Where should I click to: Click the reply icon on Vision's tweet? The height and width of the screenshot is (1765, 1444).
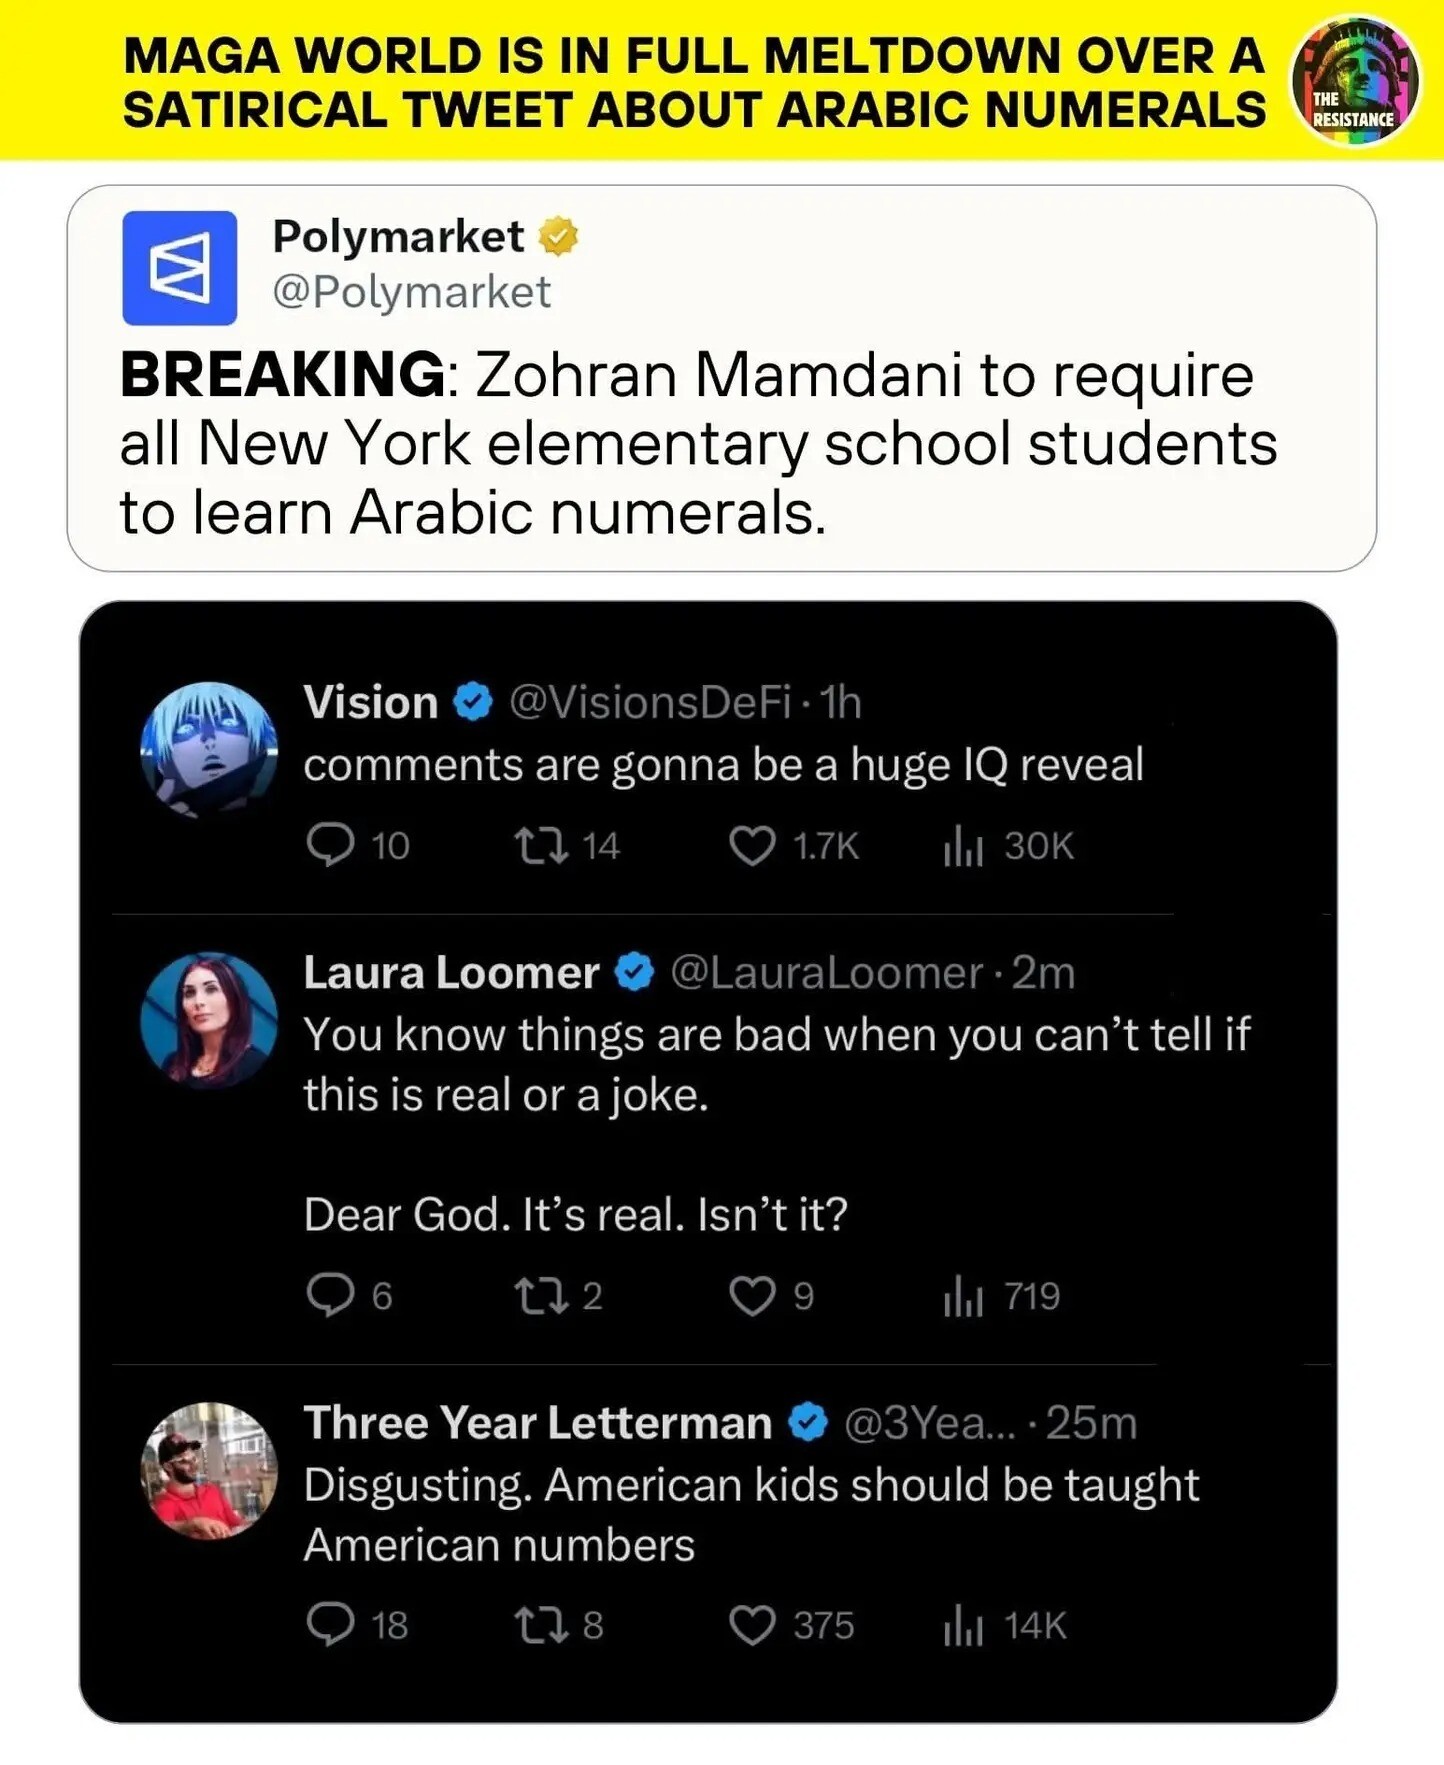coord(330,845)
